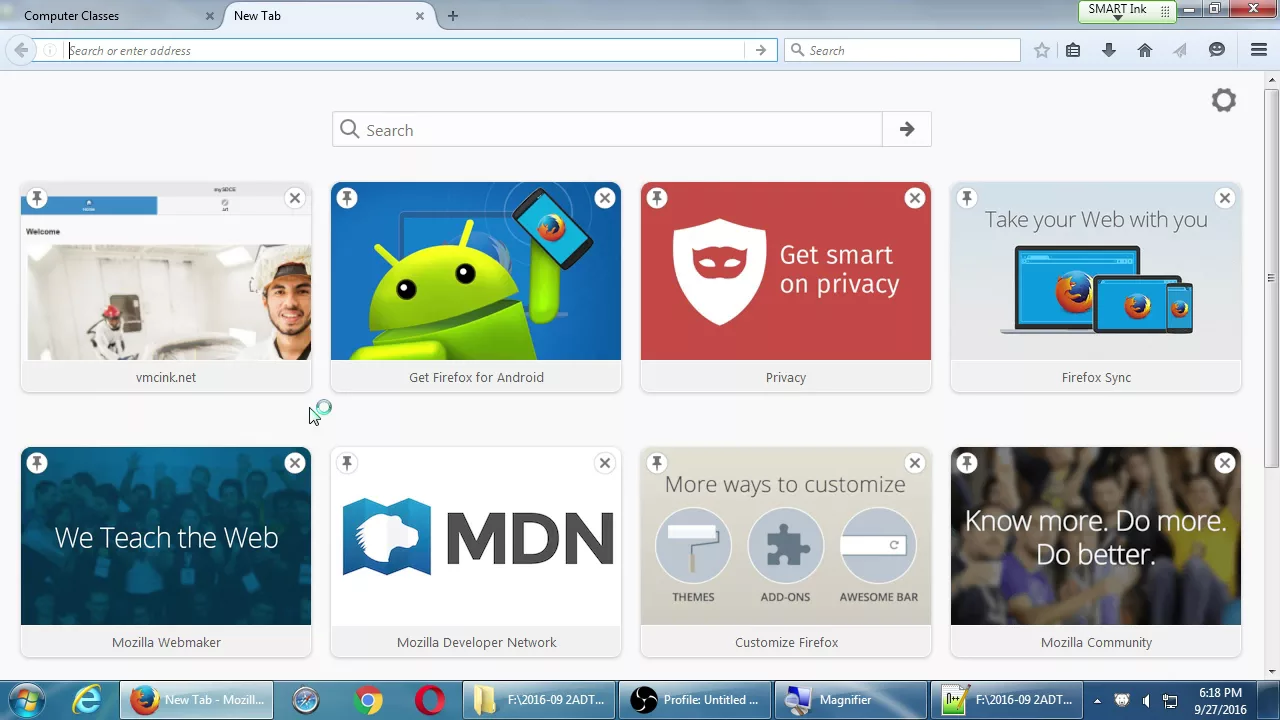Open the Get Firefox for Android tile

[476, 287]
